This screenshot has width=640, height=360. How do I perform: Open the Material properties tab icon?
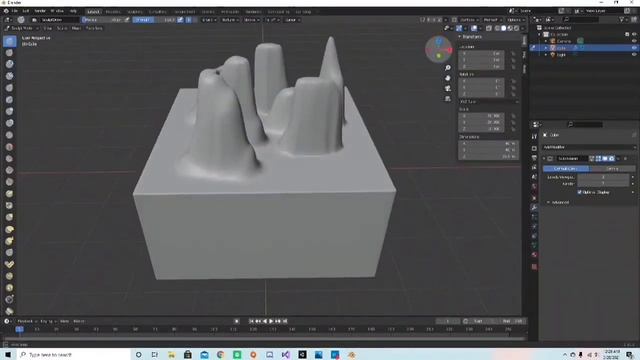(x=534, y=255)
